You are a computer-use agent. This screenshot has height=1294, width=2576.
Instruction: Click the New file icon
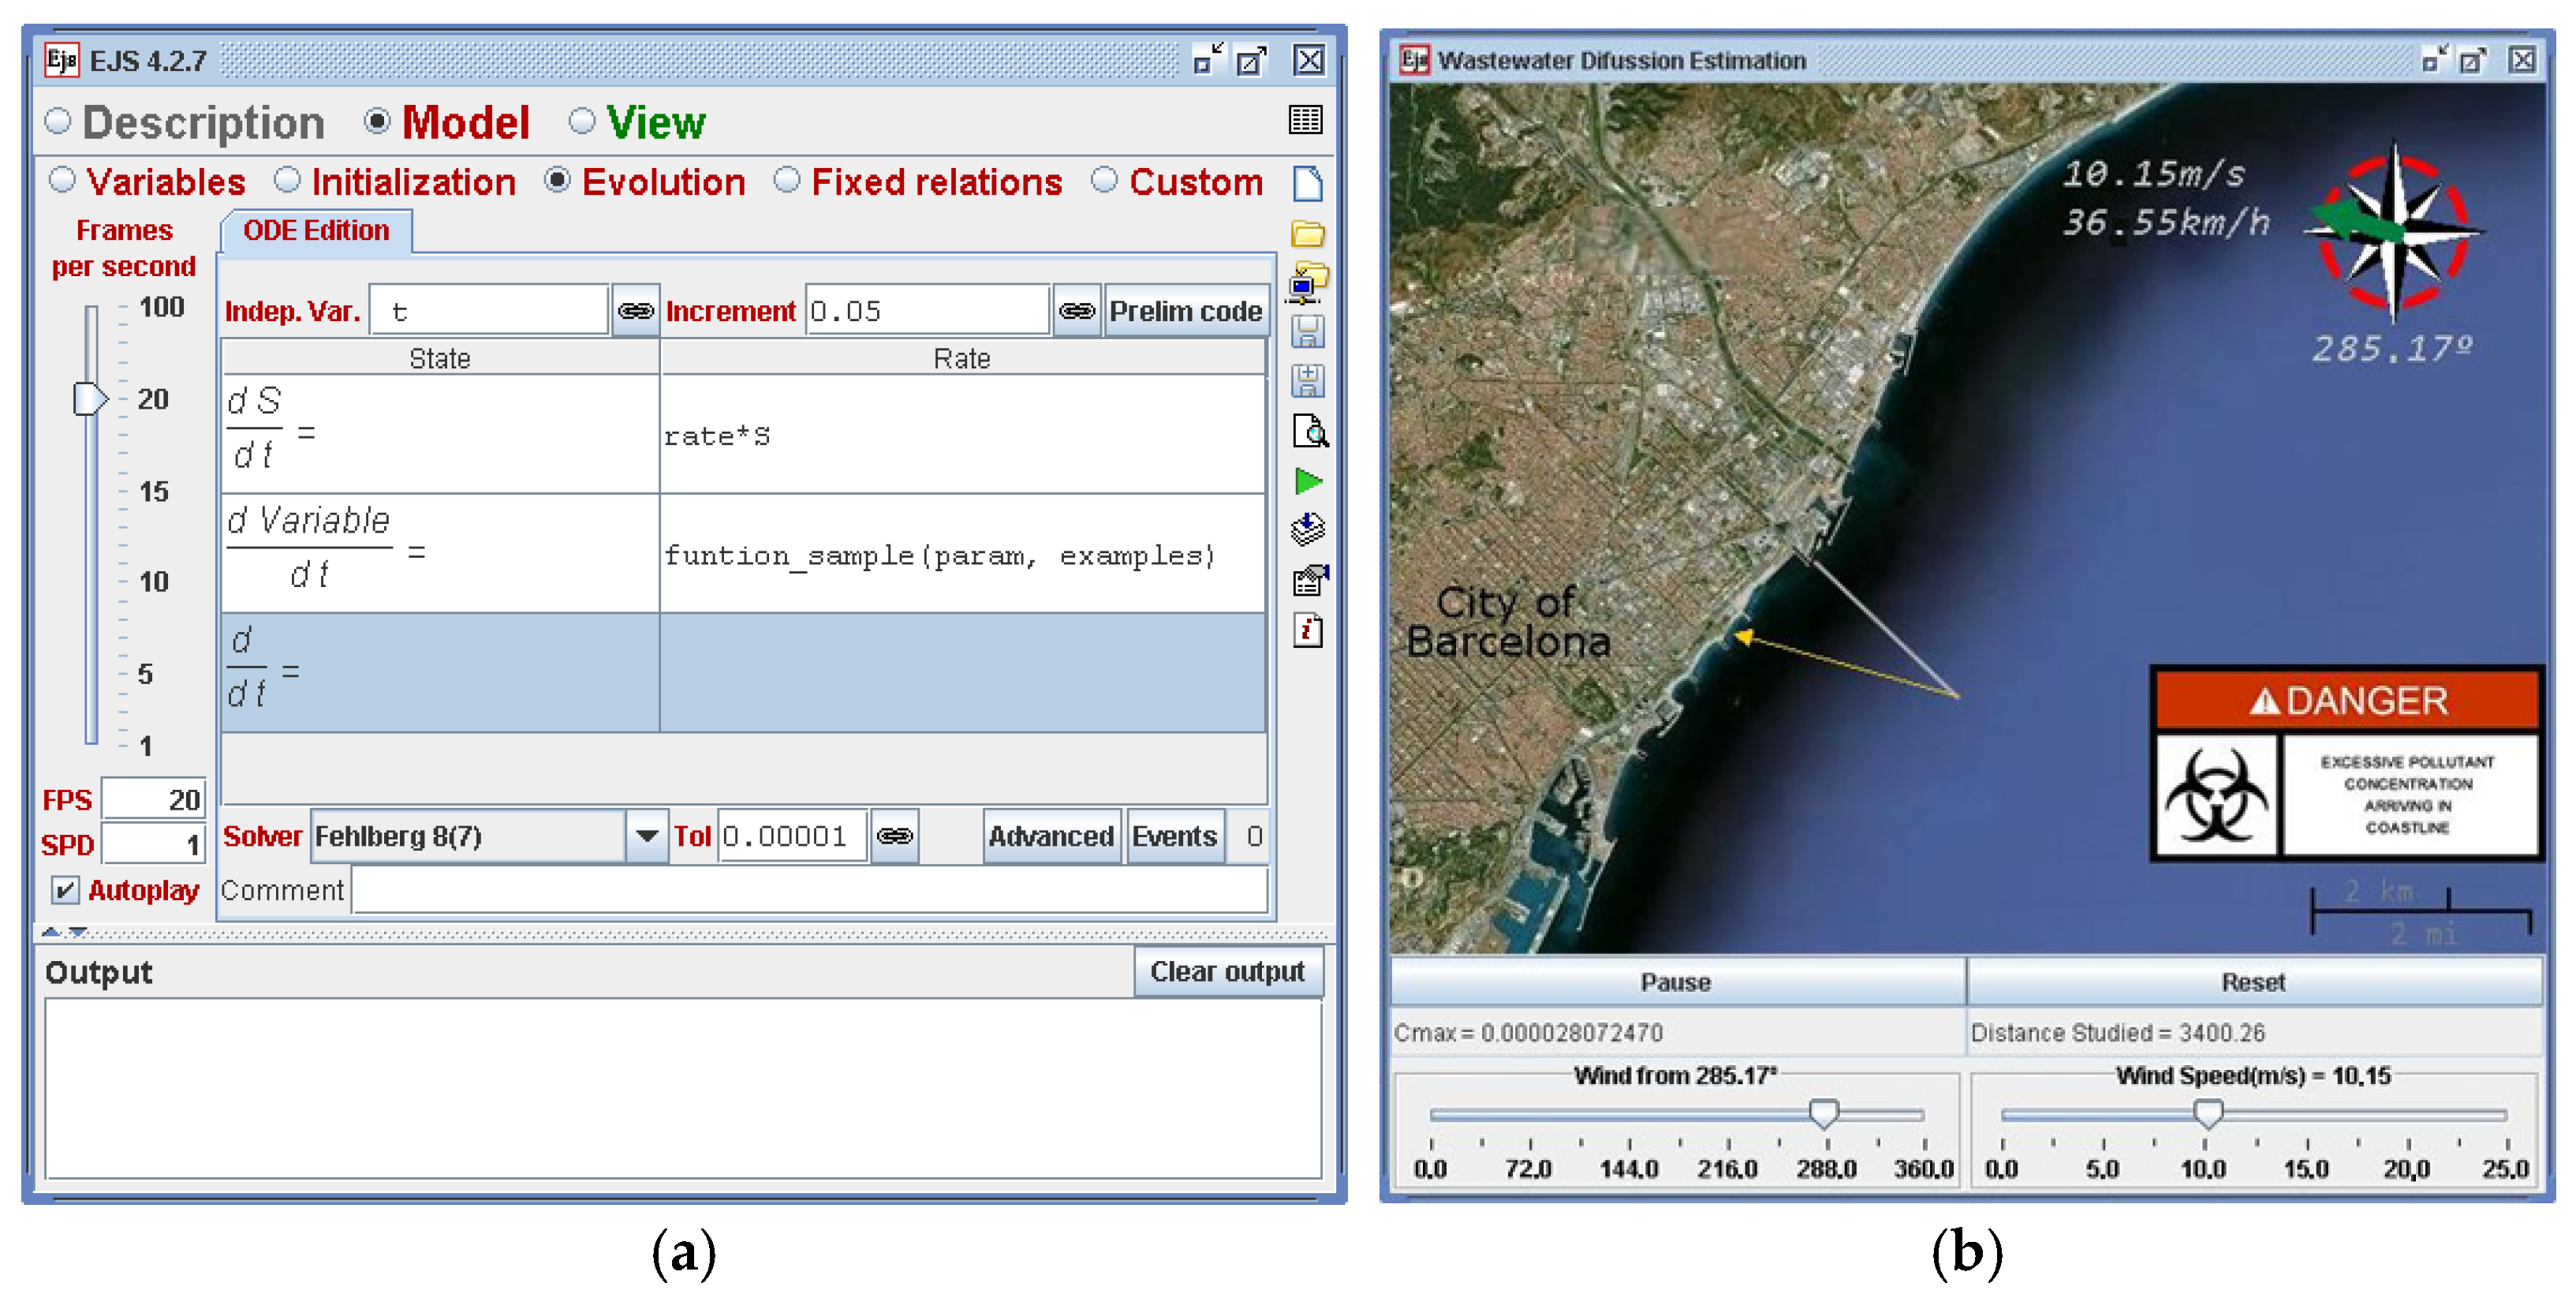(x=1307, y=184)
